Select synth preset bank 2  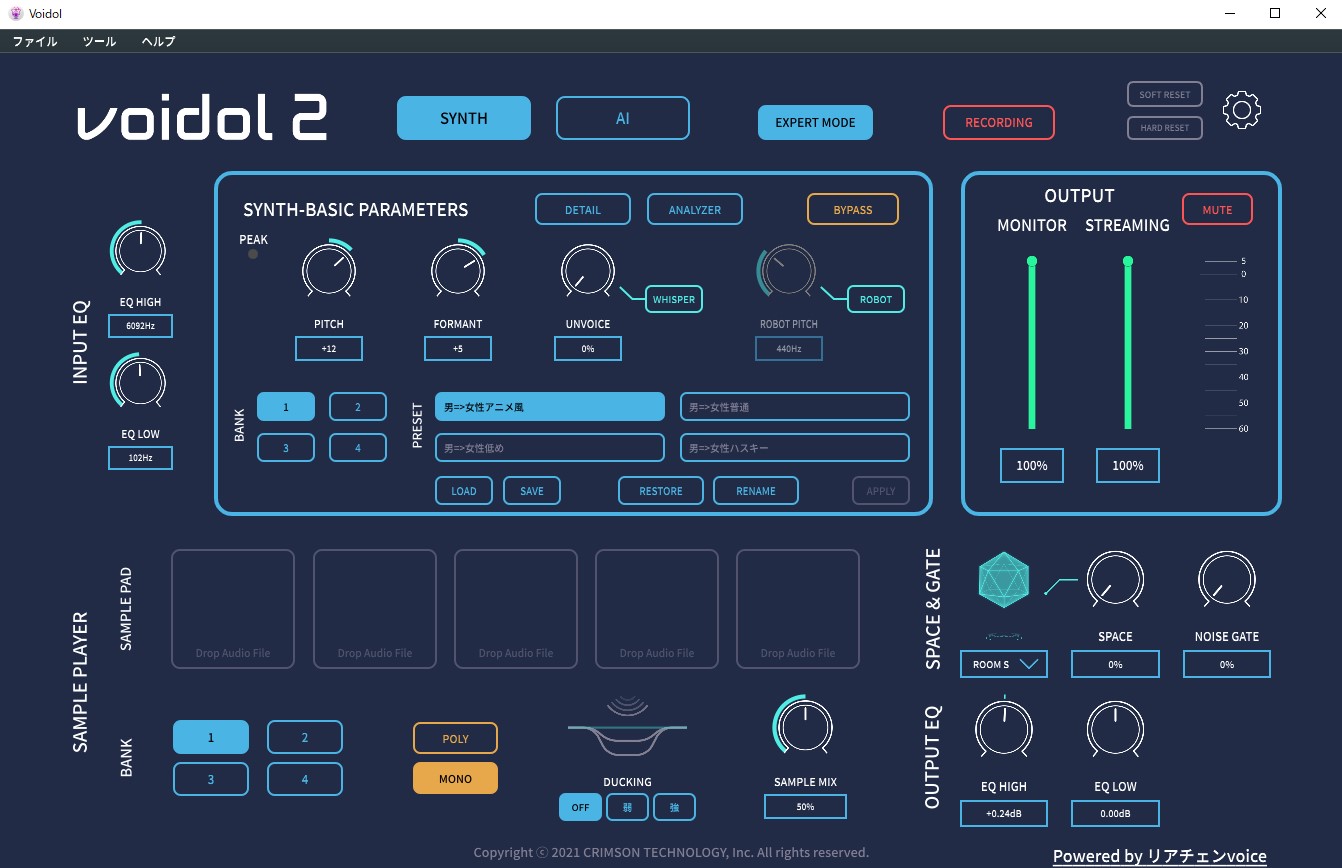[x=358, y=407]
